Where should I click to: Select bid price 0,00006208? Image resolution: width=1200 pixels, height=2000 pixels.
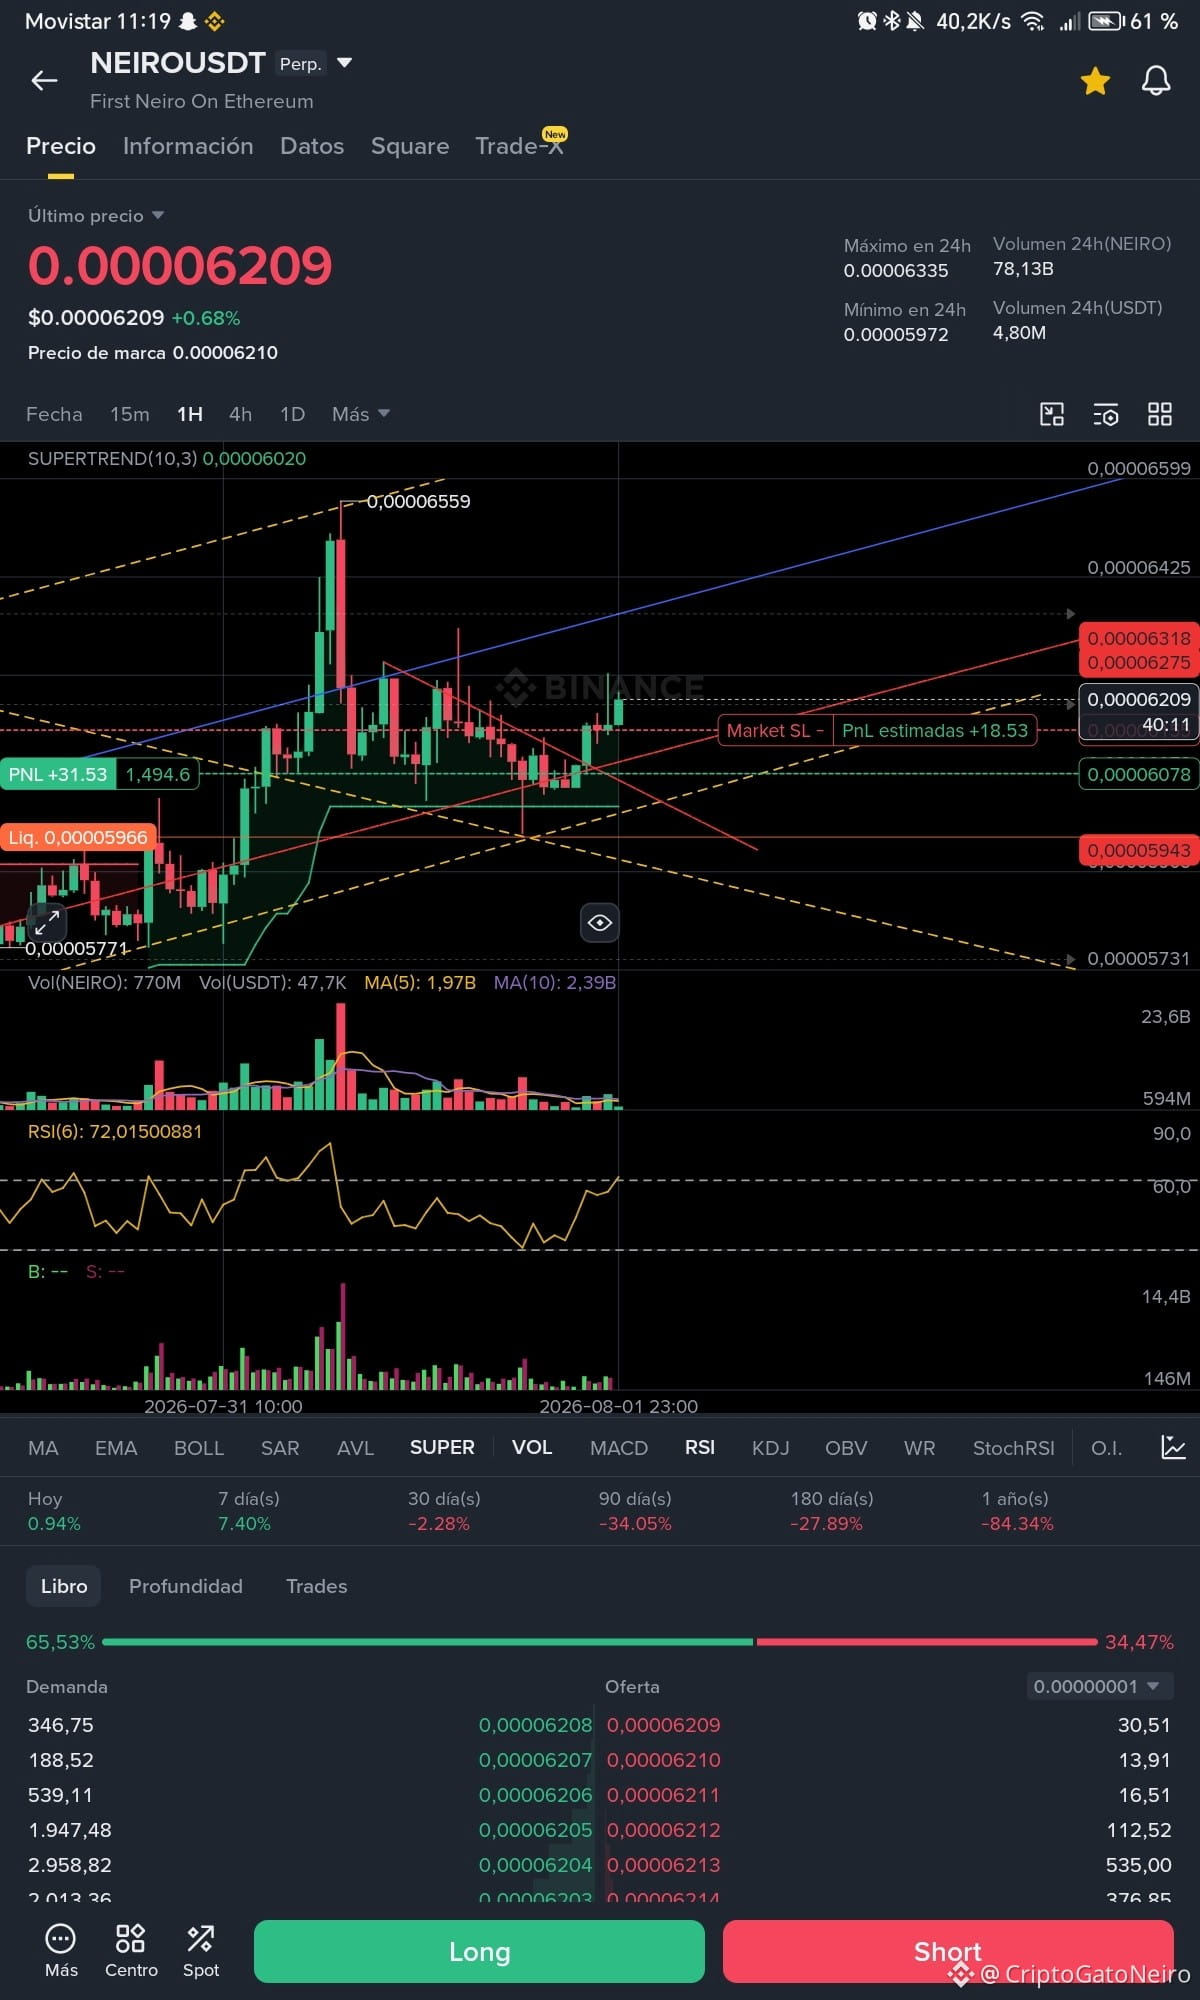pyautogui.click(x=535, y=1725)
